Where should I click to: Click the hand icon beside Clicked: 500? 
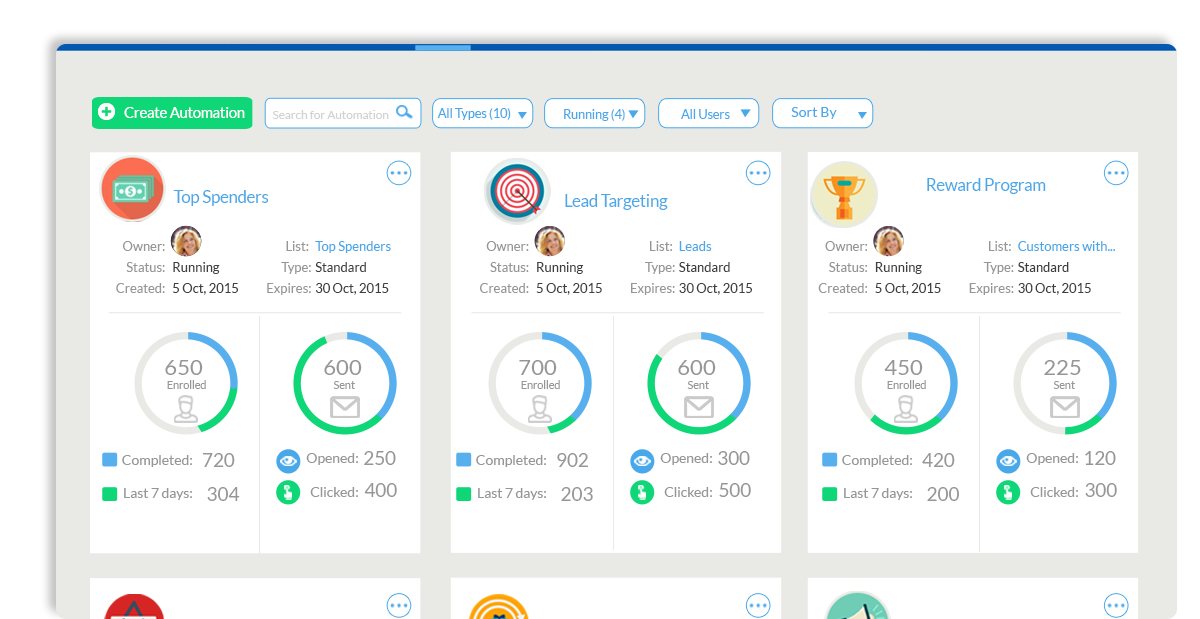click(x=642, y=492)
